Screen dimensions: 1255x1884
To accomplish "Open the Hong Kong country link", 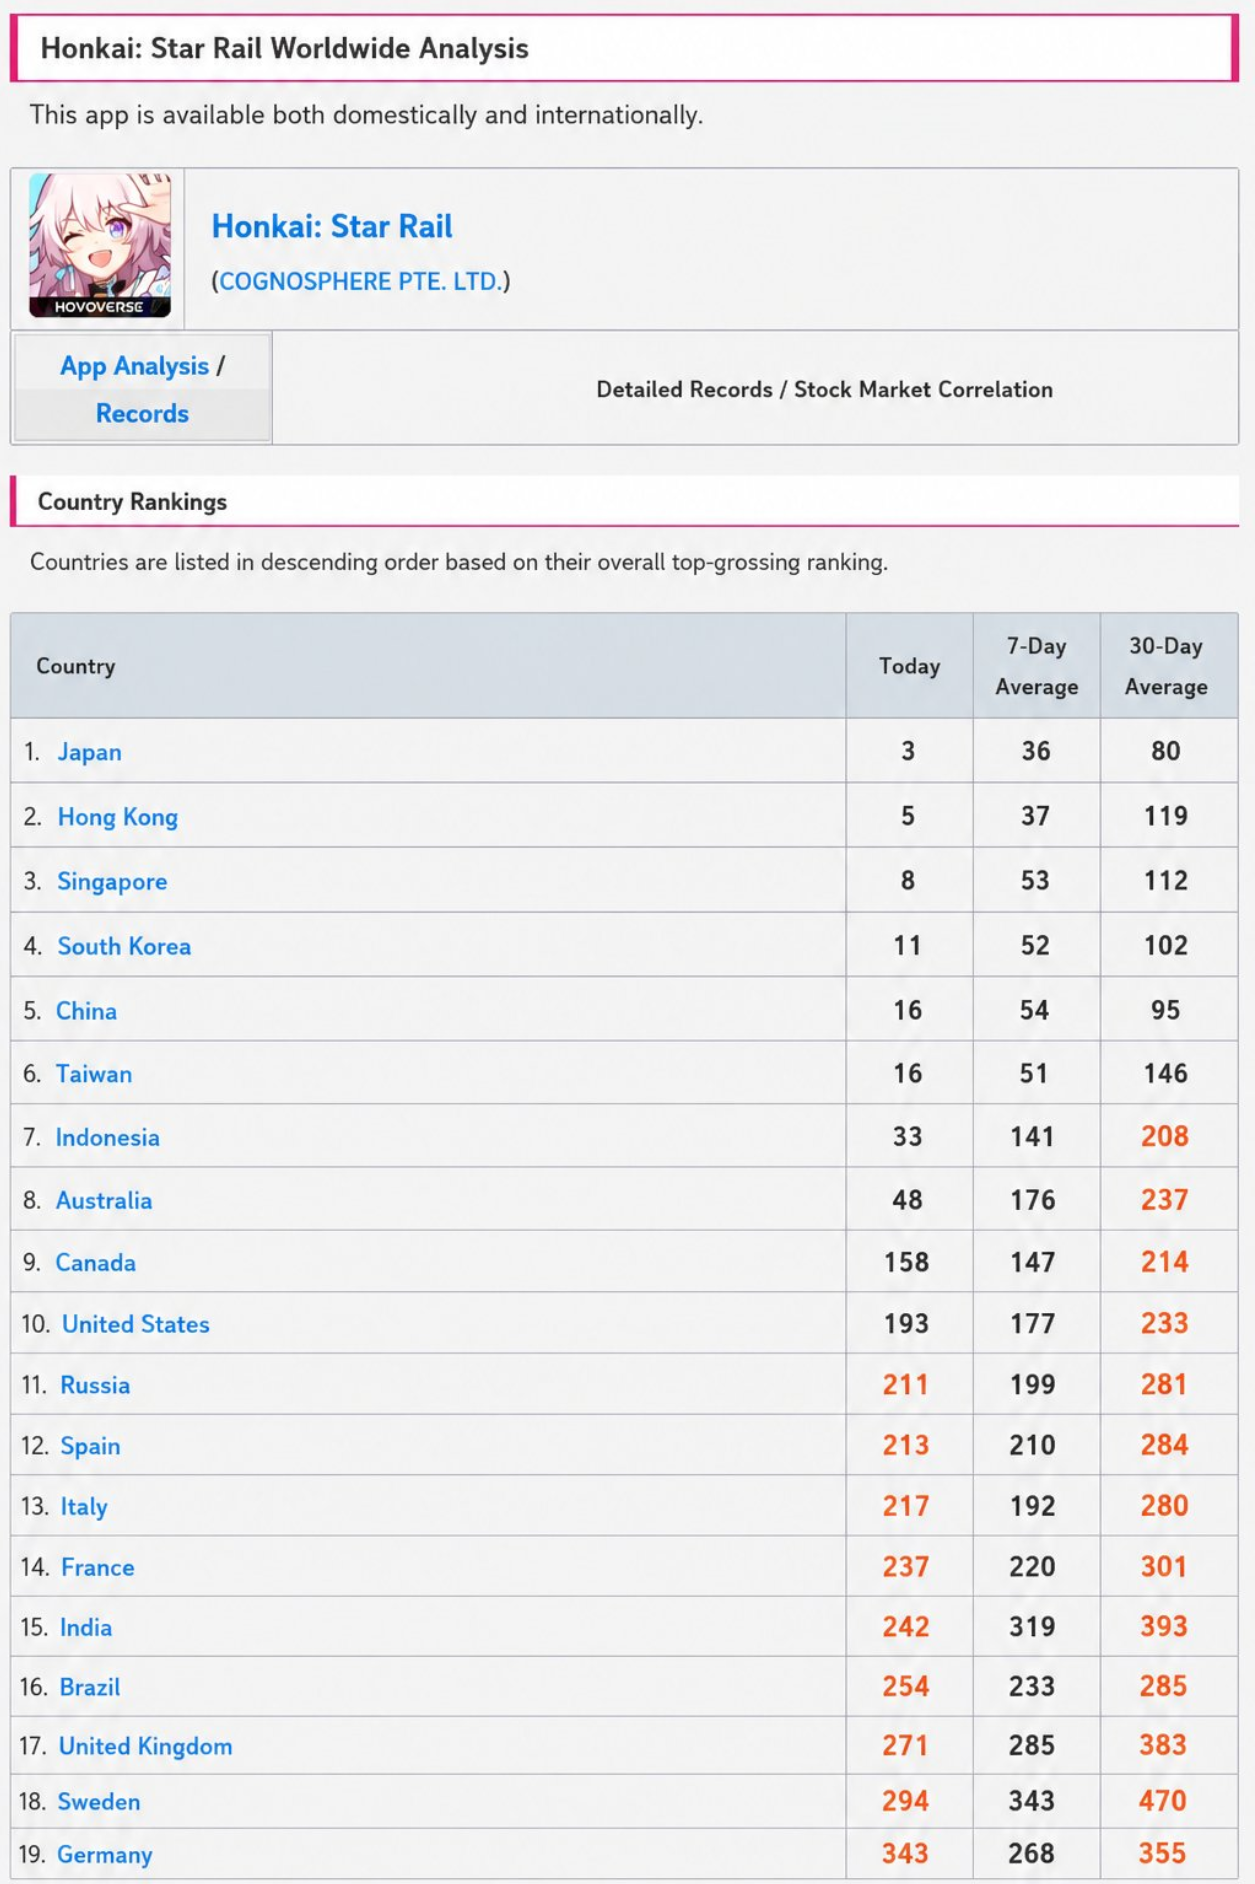I will click(x=117, y=817).
